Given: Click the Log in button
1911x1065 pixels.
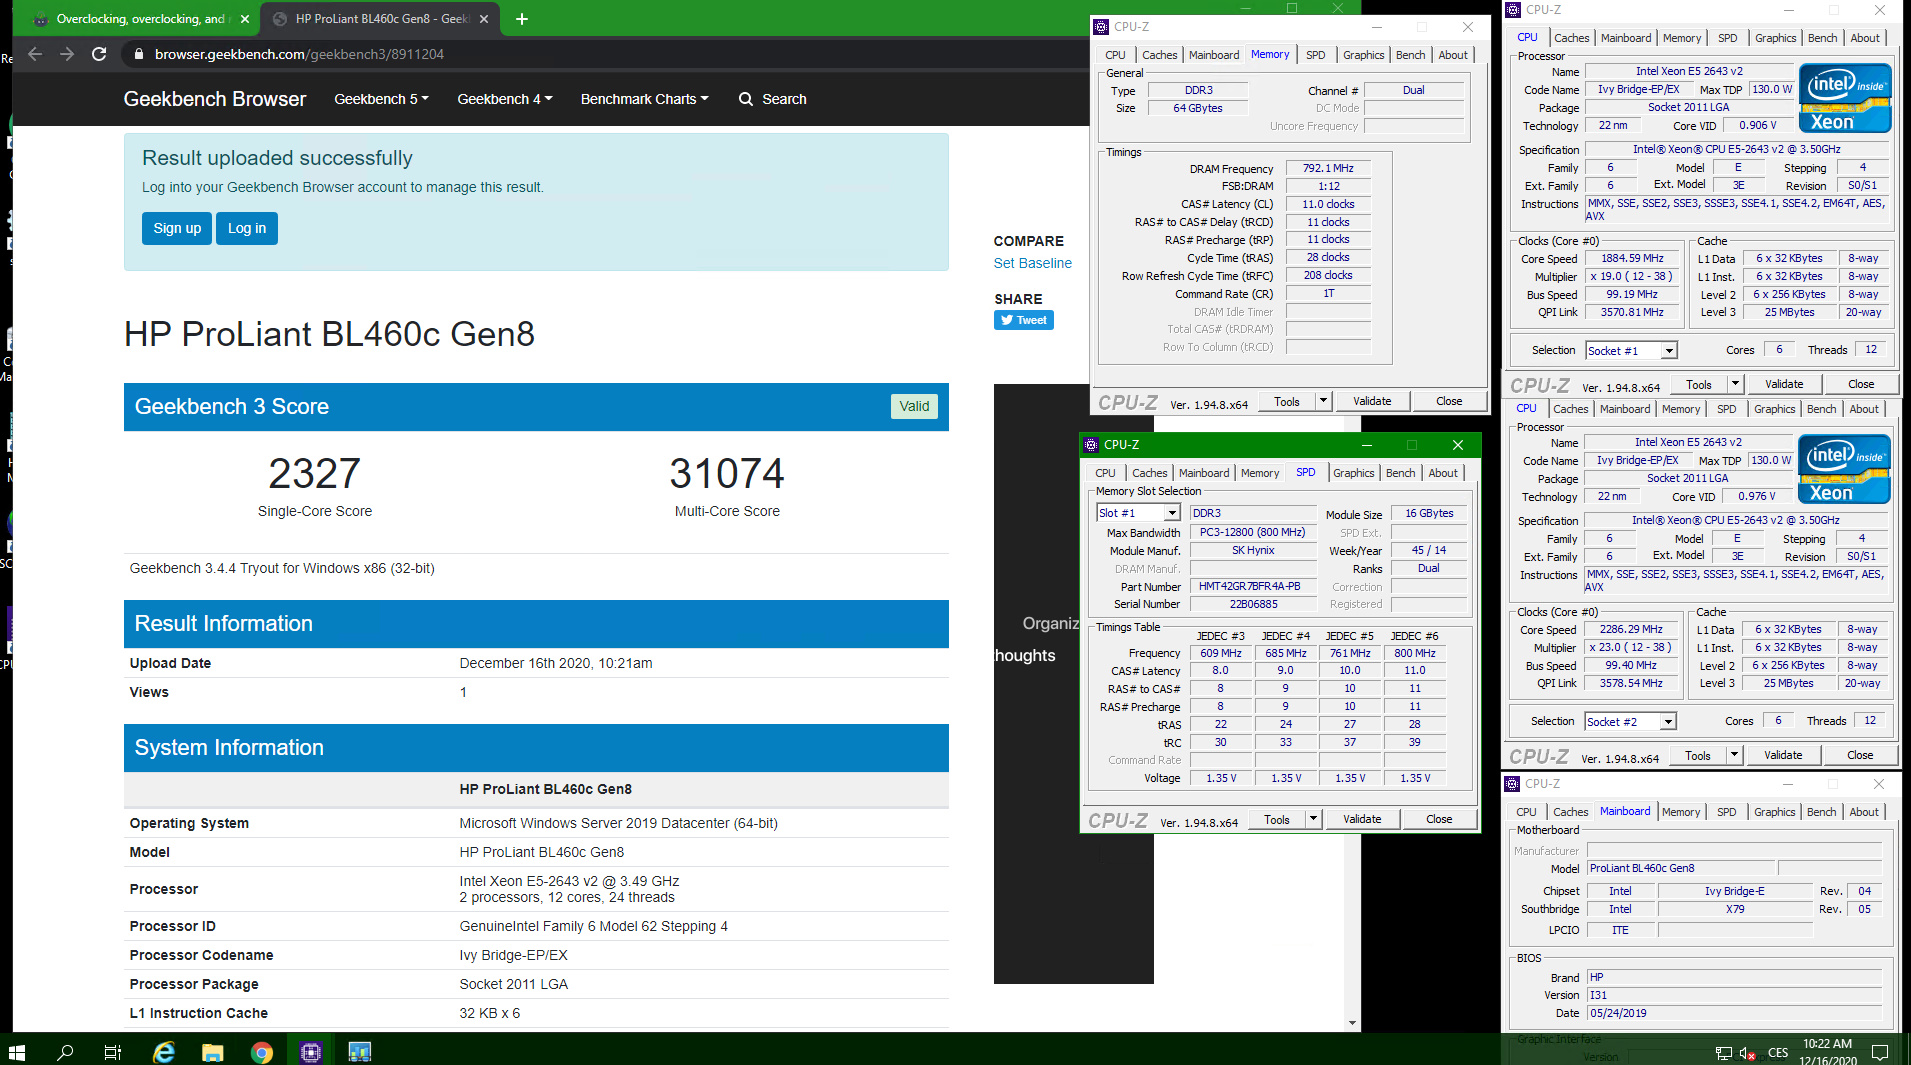Looking at the screenshot, I should (x=247, y=228).
